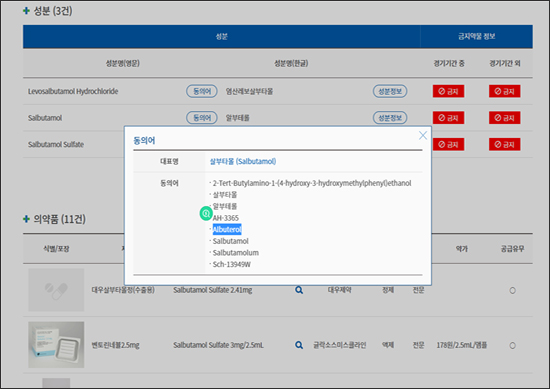550x389 pixels.
Task: Click supply status circle for 벤토린네뷸2.5mg
Action: pos(512,346)
